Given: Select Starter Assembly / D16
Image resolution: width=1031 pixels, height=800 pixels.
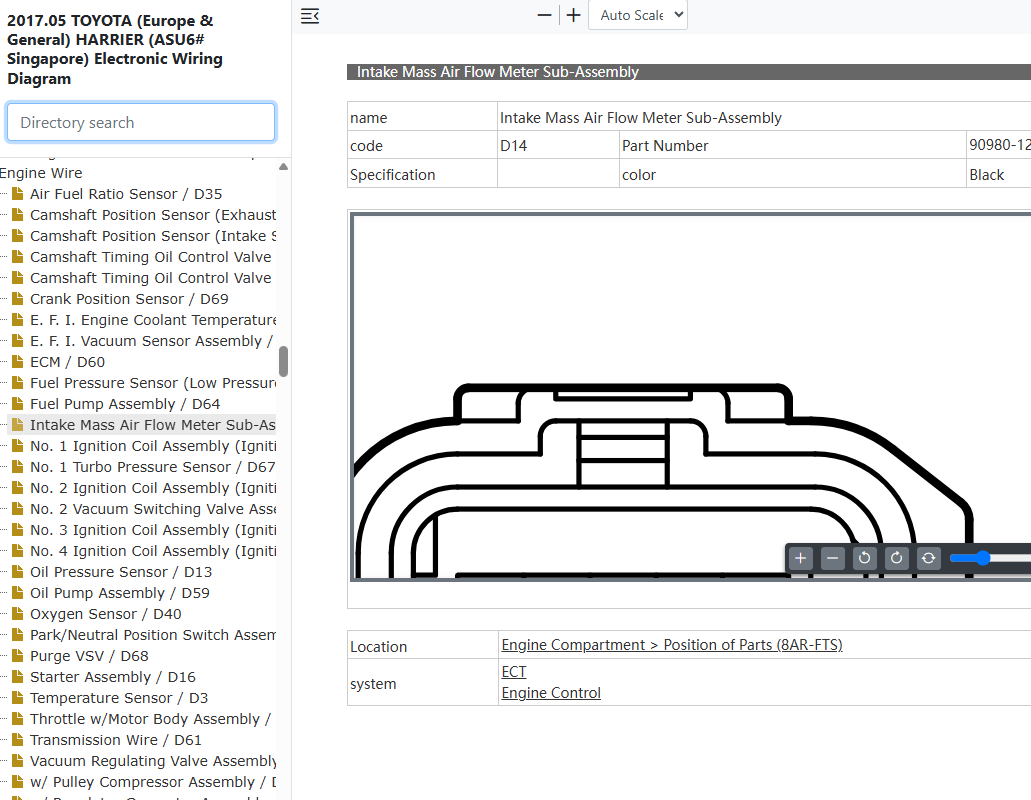Looking at the screenshot, I should (113, 677).
